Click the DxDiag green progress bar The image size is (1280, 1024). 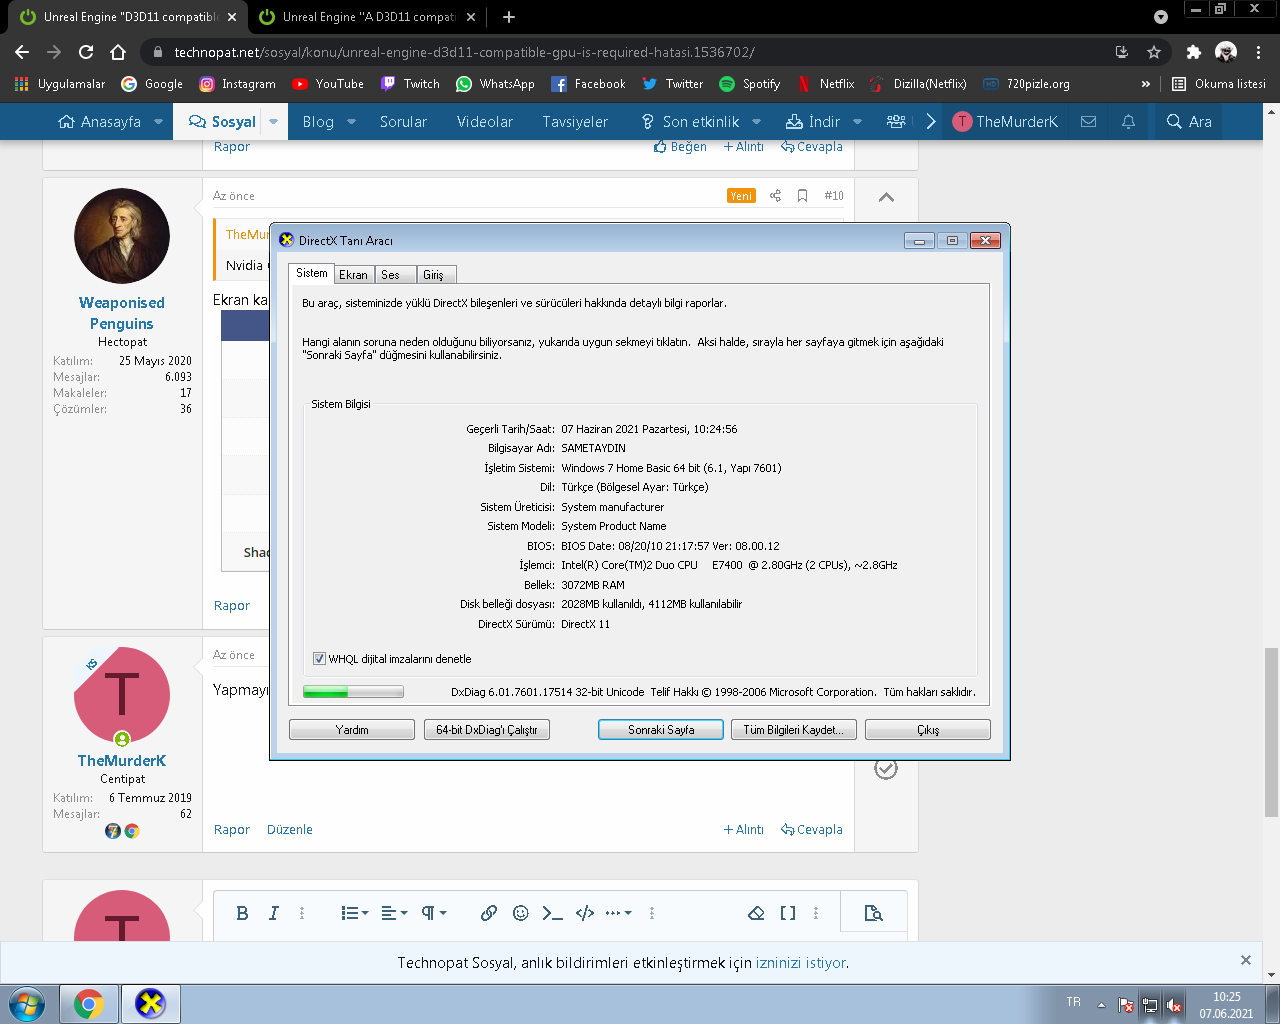tap(353, 691)
